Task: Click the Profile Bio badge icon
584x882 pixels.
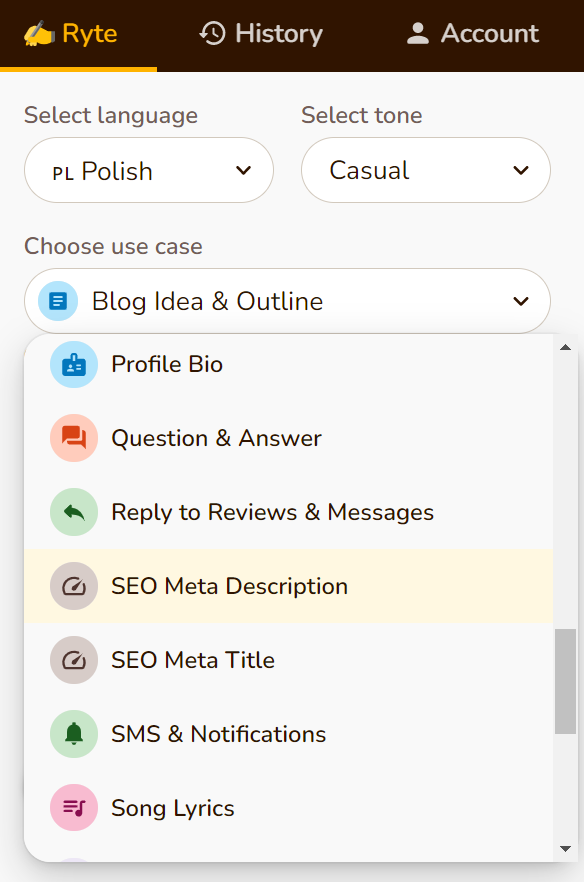Action: pos(74,364)
